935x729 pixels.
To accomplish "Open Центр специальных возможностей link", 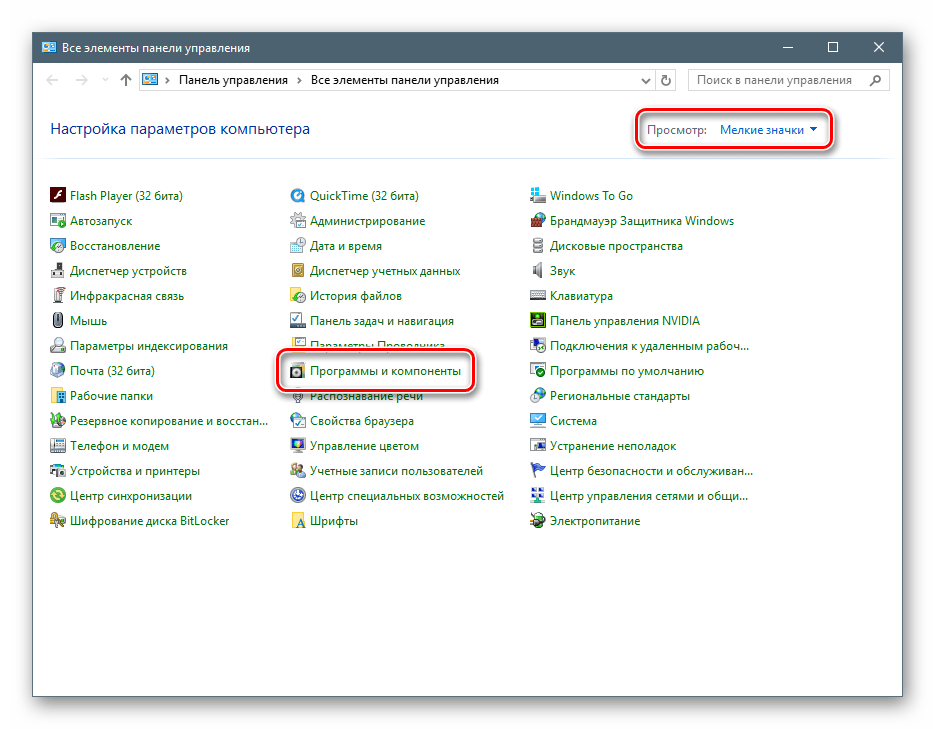I will click(407, 496).
